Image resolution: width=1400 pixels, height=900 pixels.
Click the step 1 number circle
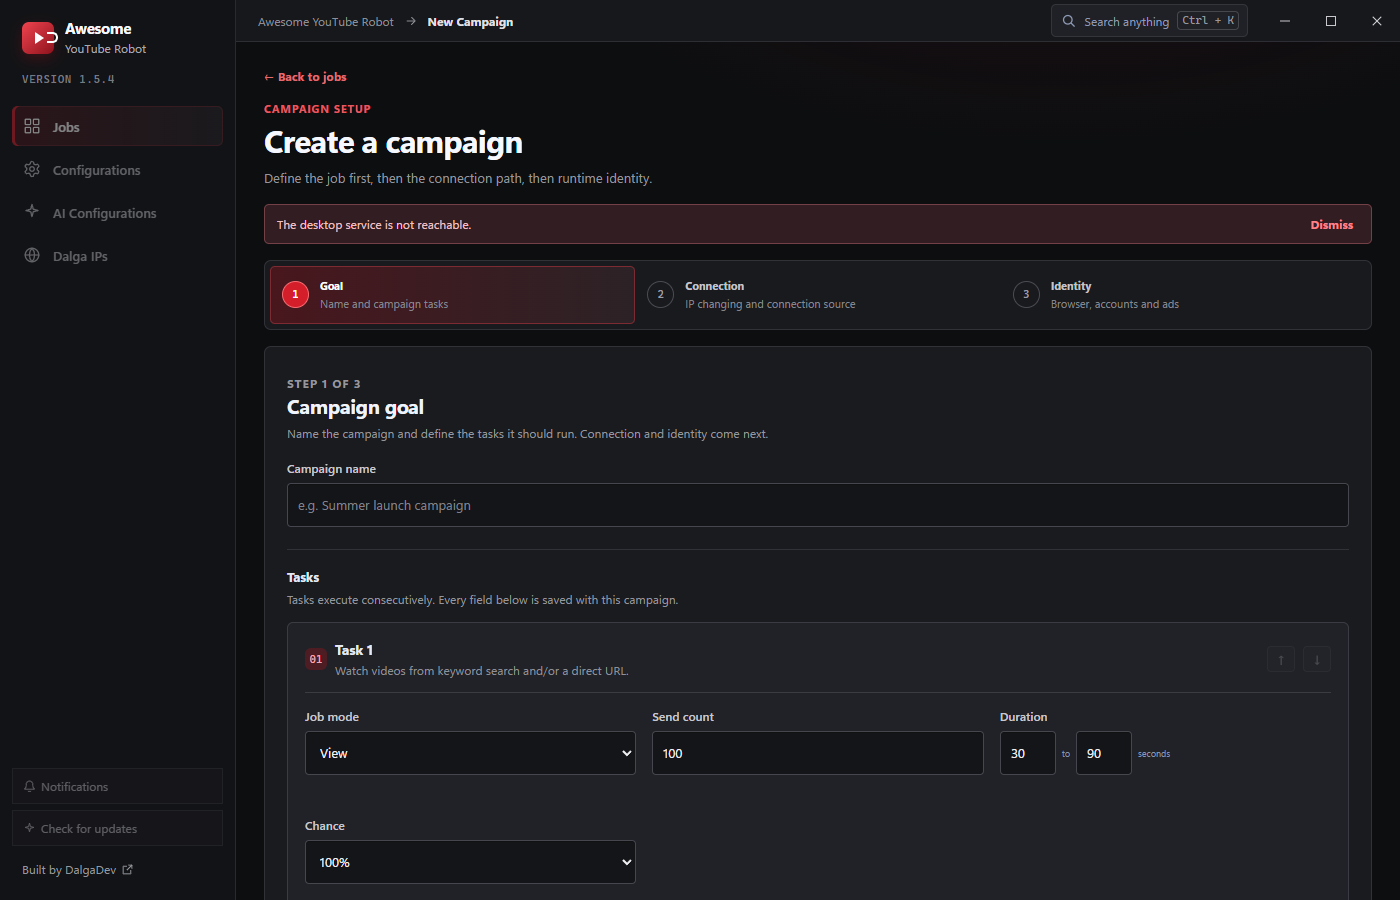[295, 294]
